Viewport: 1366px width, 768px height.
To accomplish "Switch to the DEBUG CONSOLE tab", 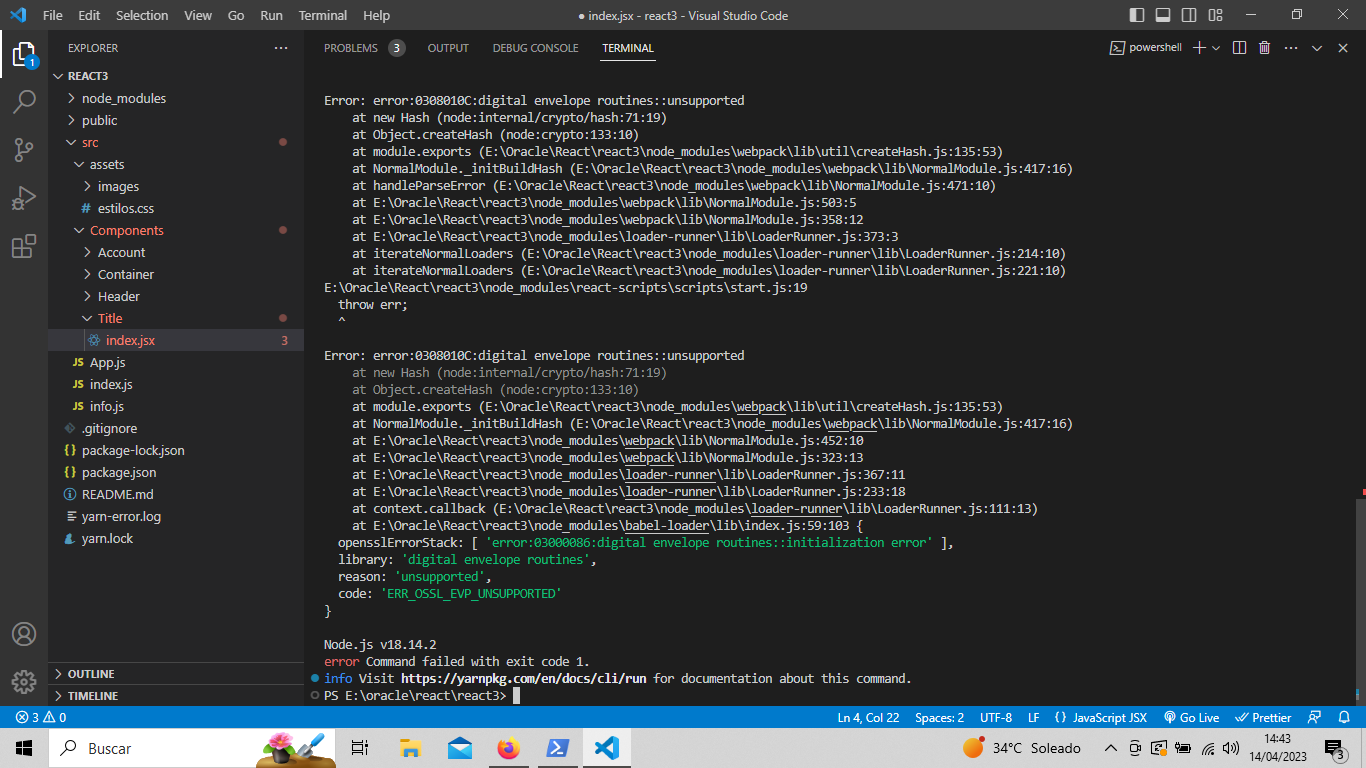I will pyautogui.click(x=535, y=48).
